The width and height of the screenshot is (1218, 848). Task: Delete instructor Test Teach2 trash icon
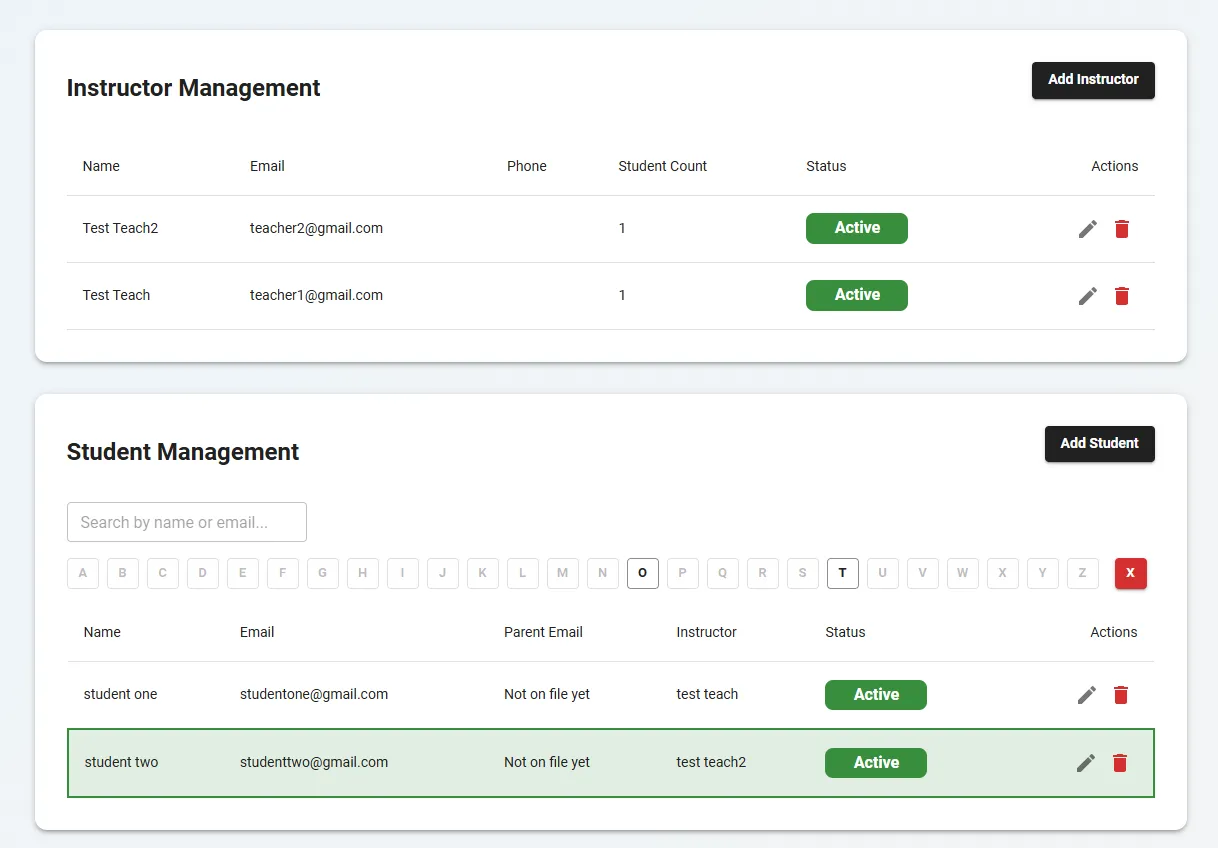point(1122,229)
